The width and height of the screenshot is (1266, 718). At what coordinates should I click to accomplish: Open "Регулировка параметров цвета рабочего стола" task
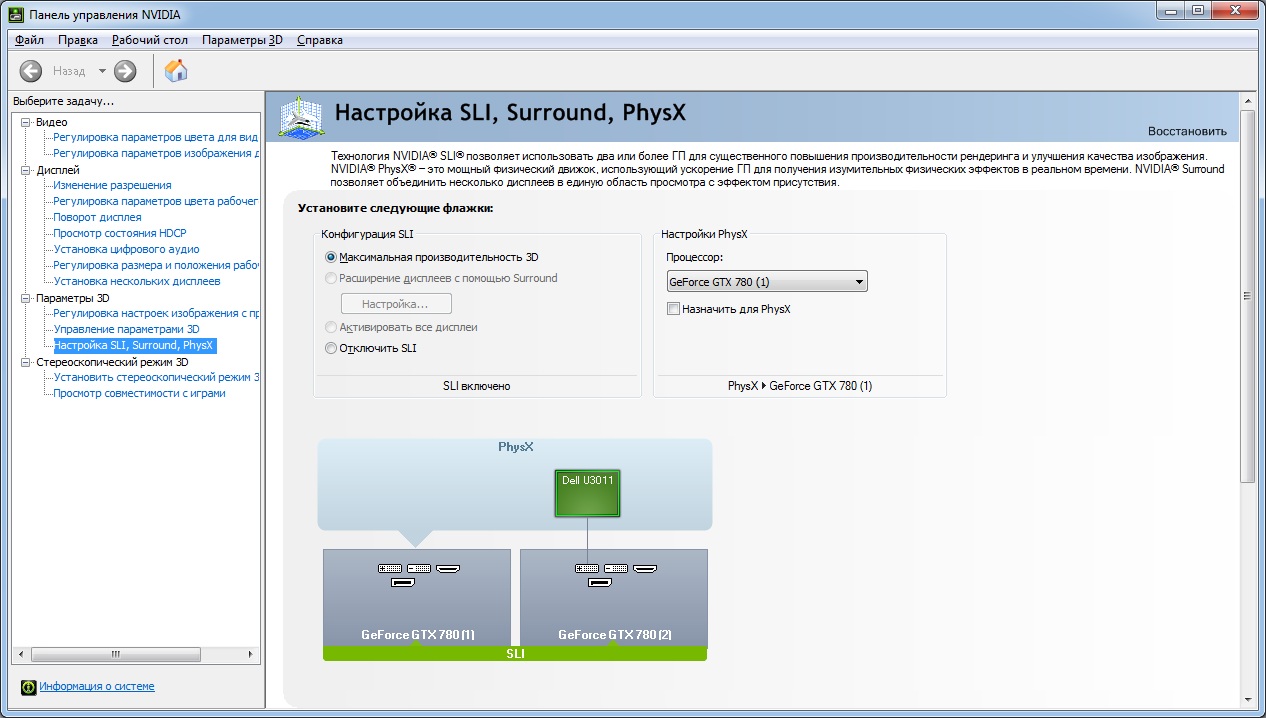click(156, 201)
